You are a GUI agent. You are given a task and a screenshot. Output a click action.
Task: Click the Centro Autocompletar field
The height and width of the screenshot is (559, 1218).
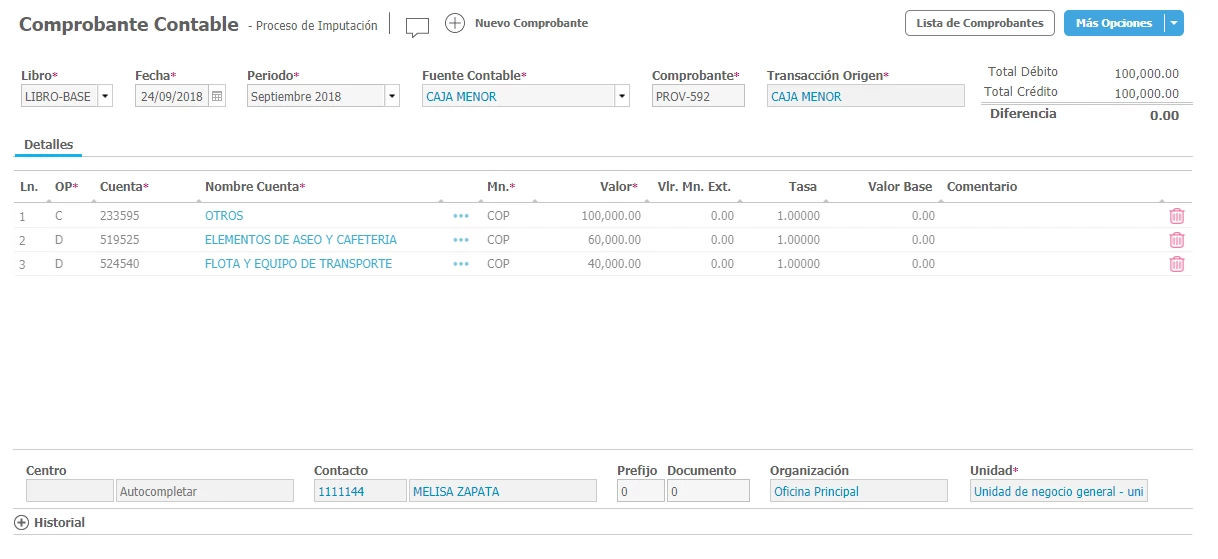tap(205, 491)
